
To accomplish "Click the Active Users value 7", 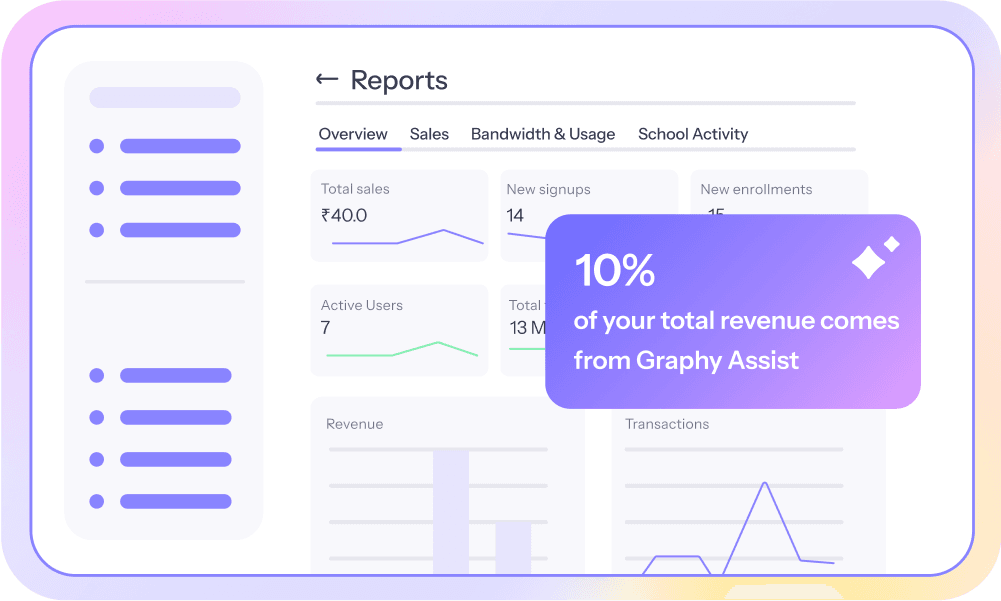I will click(325, 328).
